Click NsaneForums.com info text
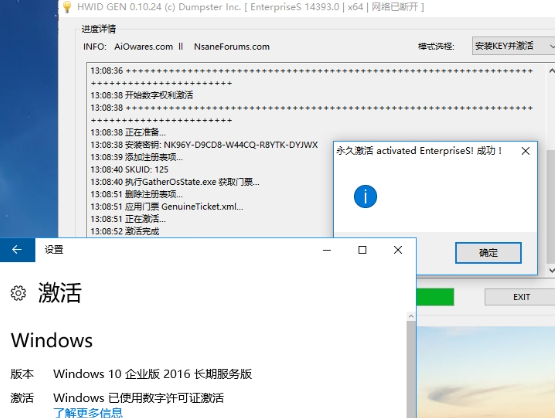 tap(231, 47)
